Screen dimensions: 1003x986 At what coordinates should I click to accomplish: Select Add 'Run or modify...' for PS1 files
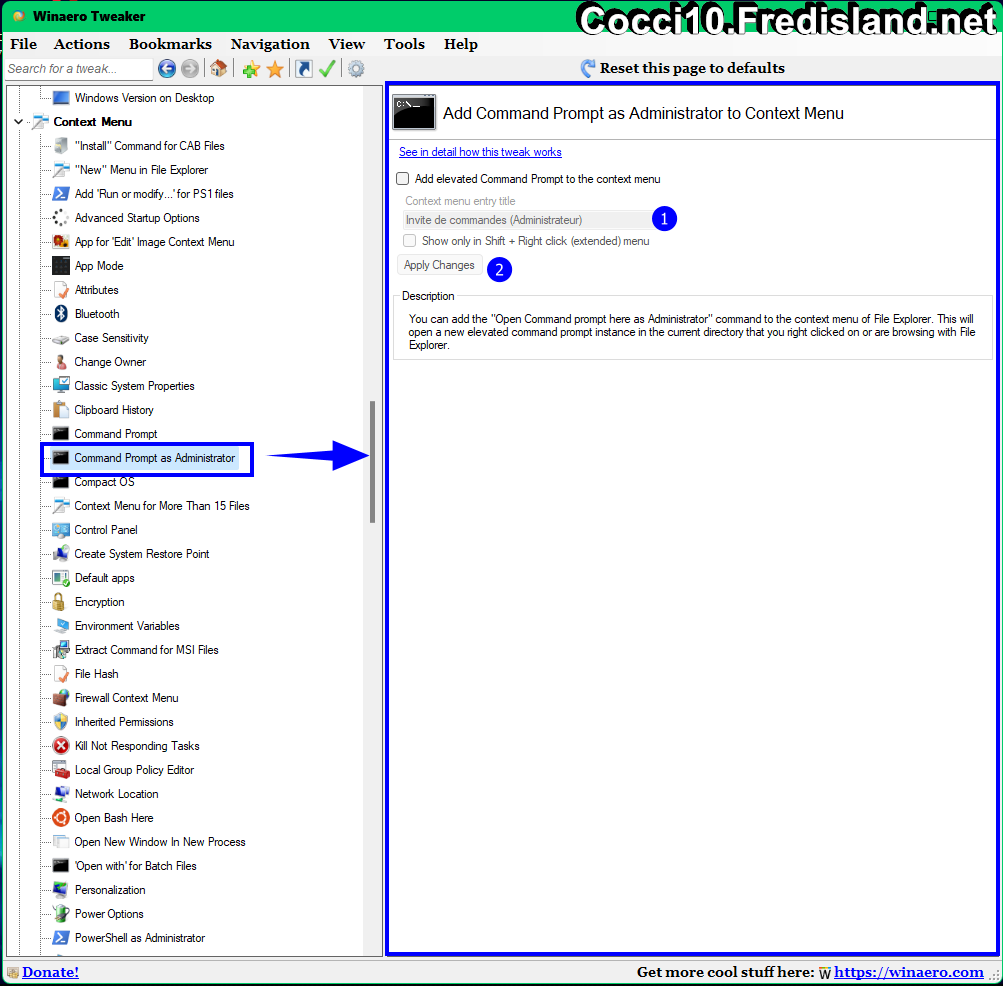154,194
